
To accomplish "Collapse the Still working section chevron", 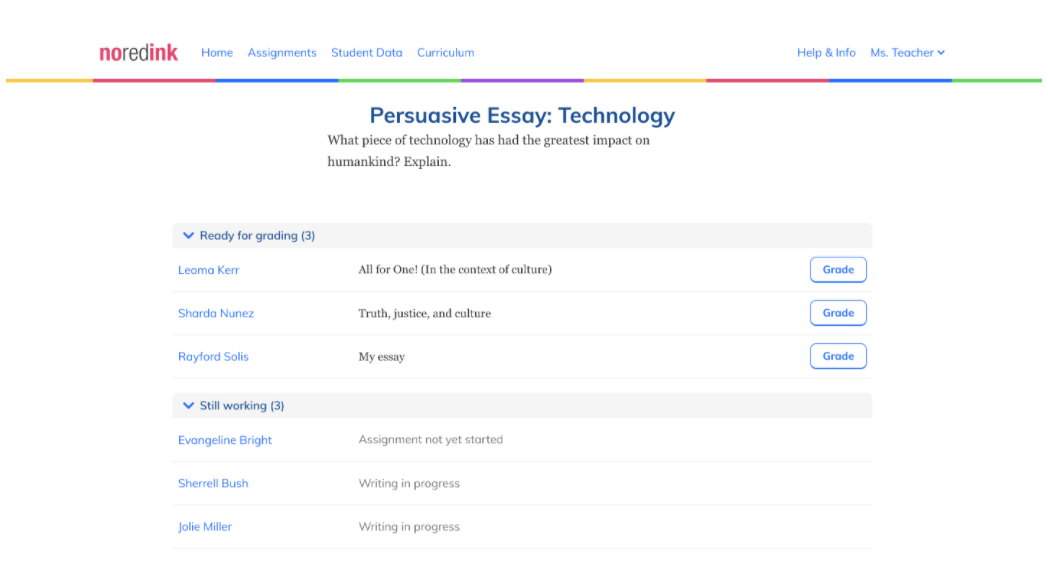I will click(188, 406).
